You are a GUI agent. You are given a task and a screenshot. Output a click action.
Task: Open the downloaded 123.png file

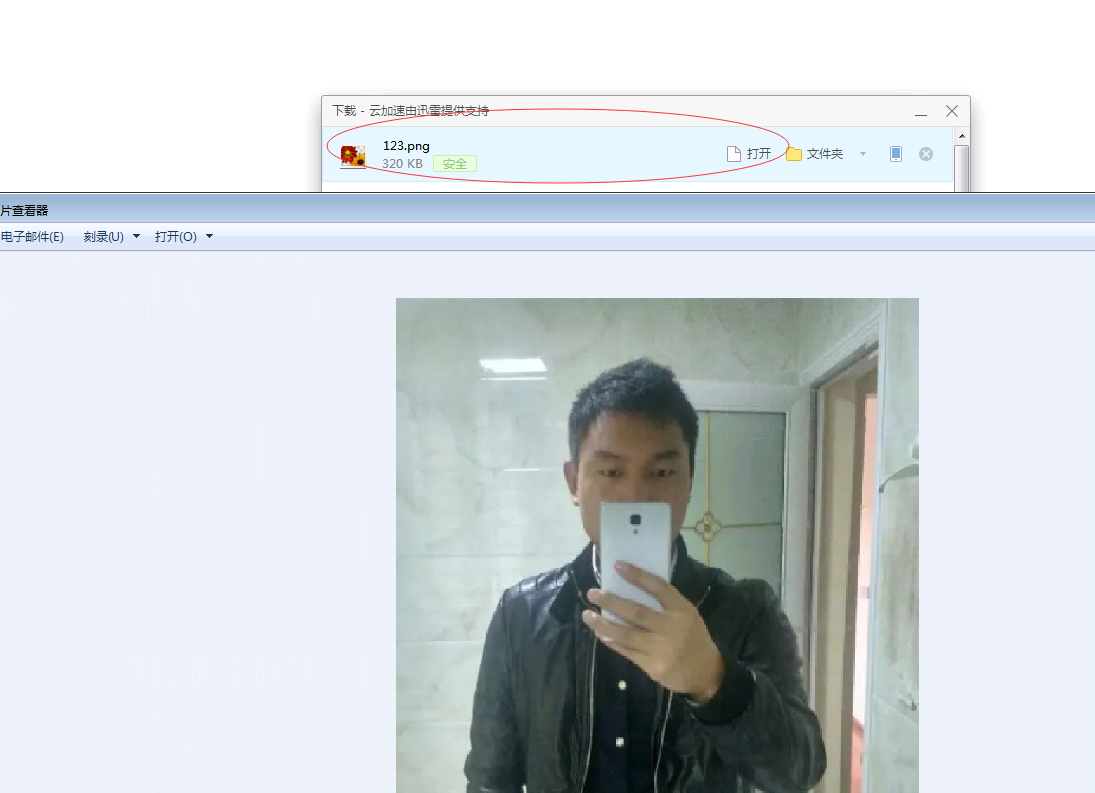[x=749, y=154]
